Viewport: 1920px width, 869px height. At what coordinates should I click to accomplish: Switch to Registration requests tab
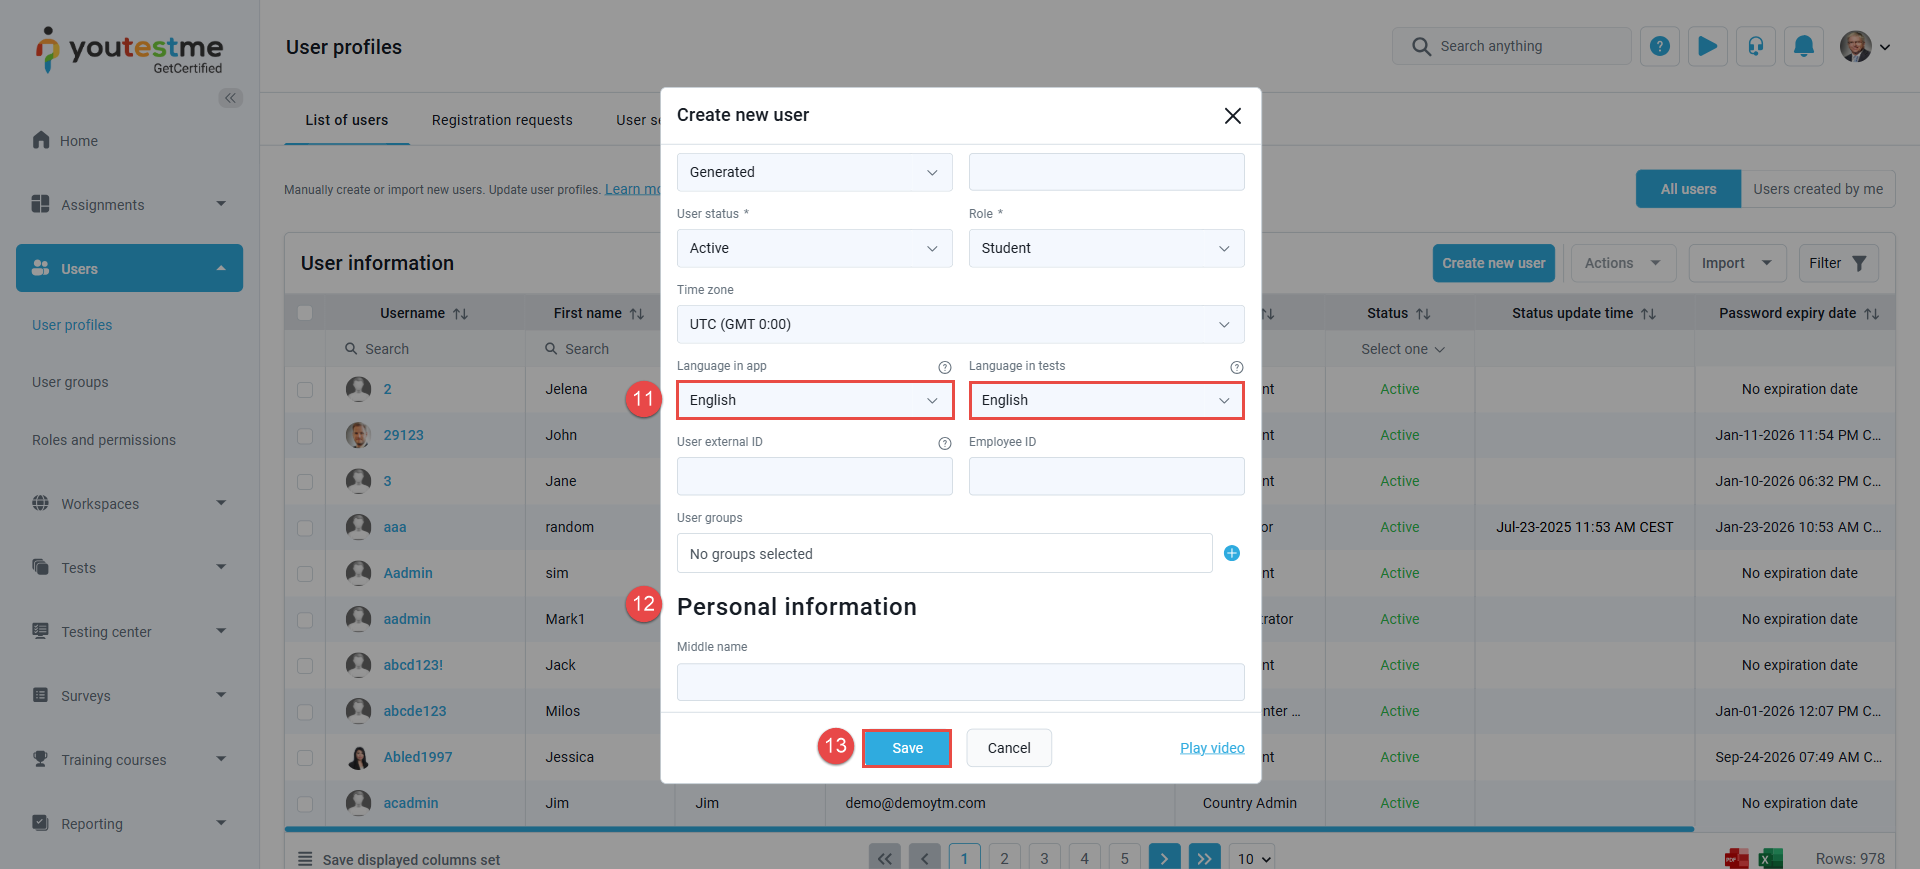502,120
